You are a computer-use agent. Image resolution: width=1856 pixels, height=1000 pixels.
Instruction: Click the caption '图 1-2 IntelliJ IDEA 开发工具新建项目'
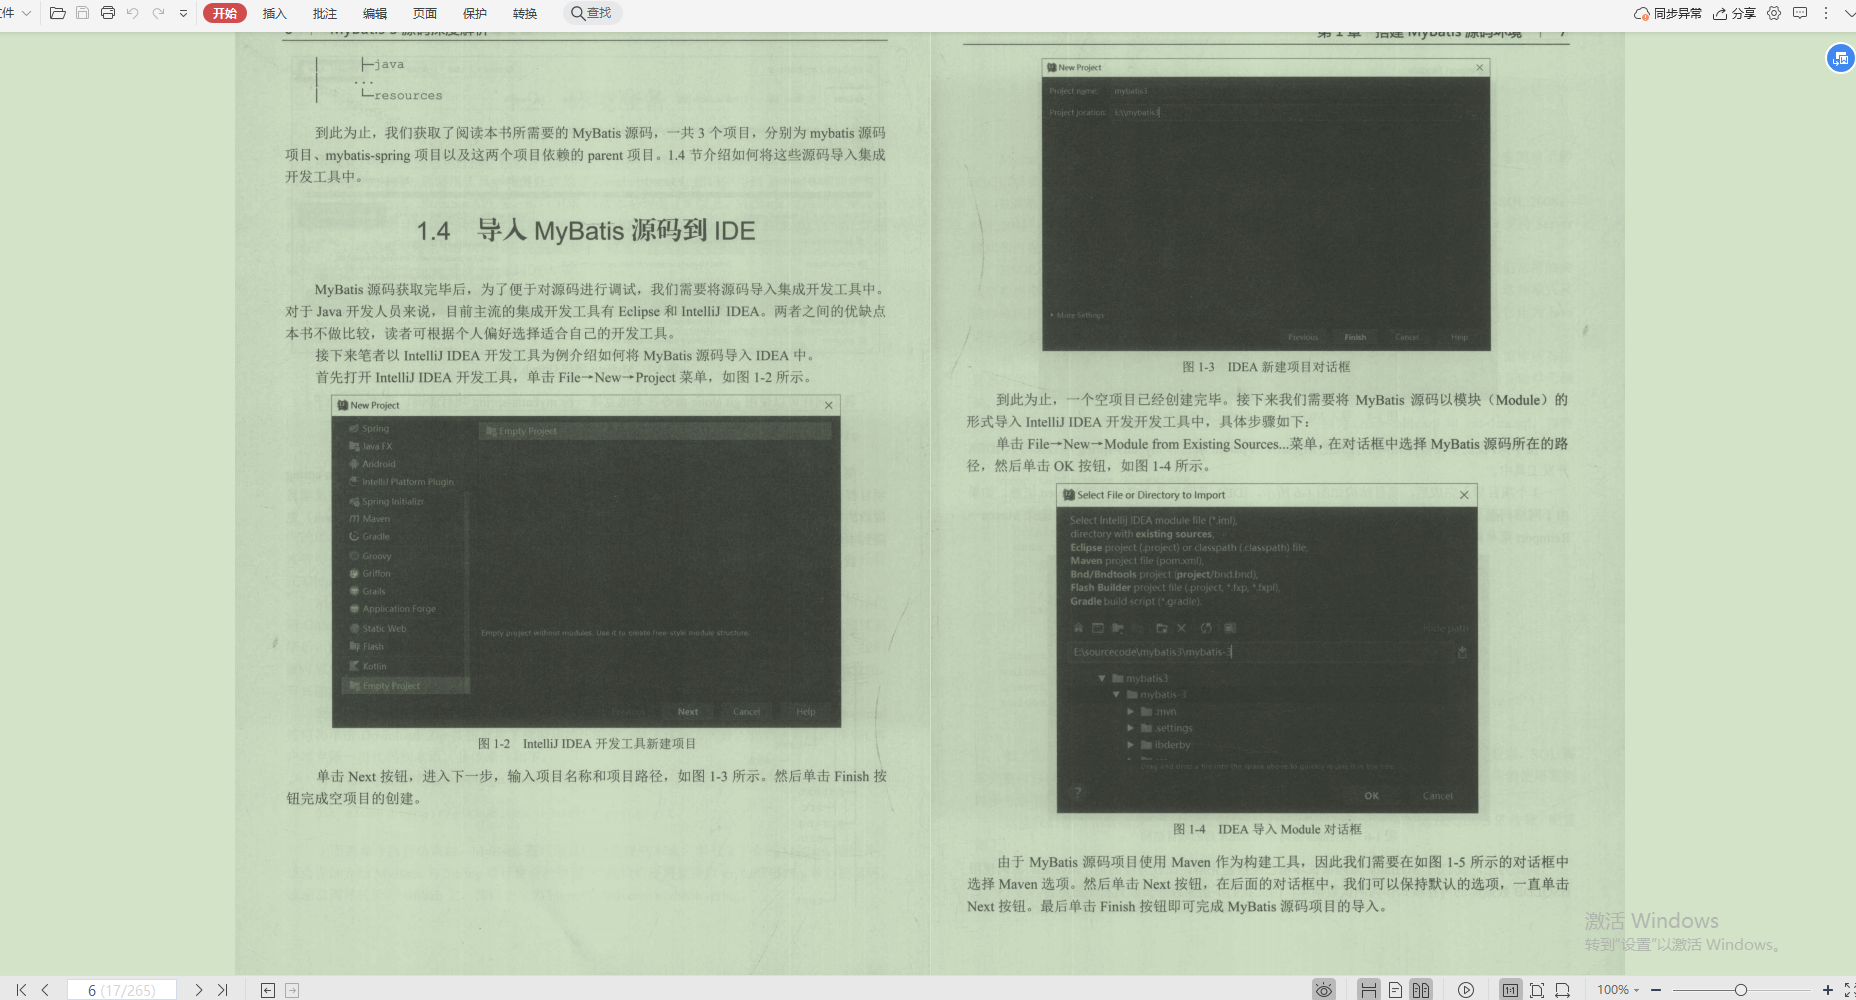click(587, 744)
